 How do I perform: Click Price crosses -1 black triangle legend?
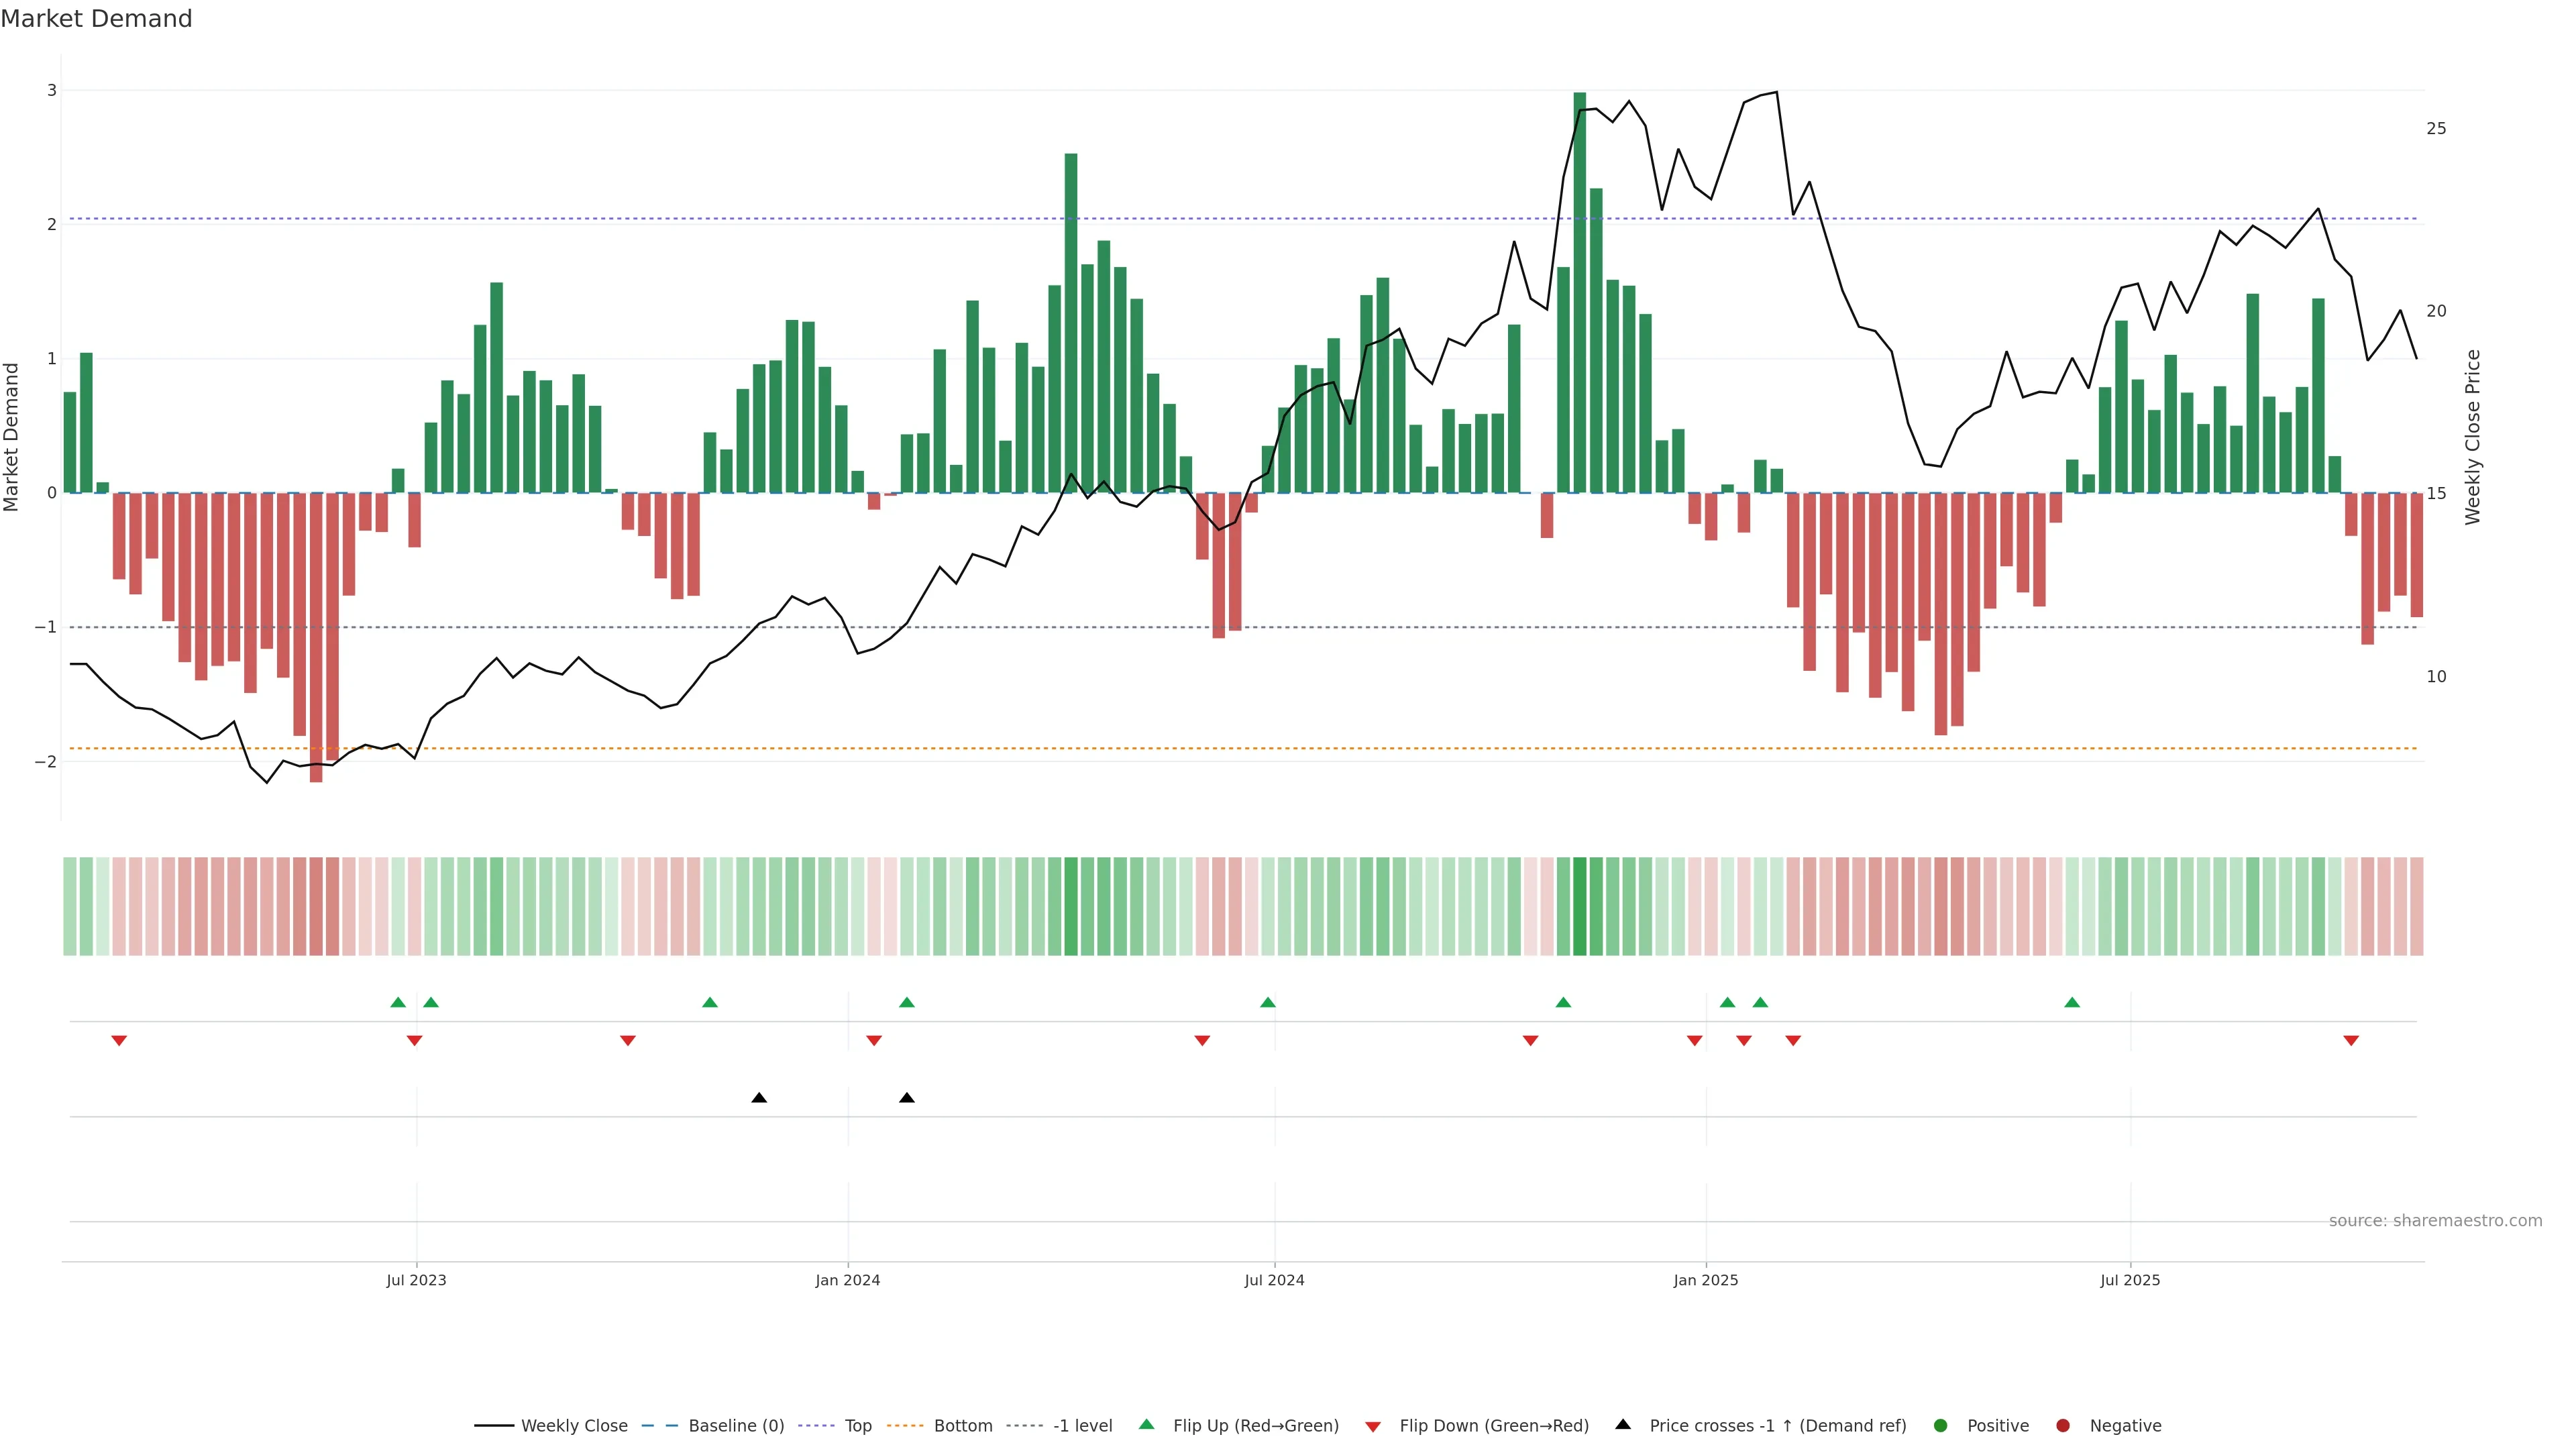pyautogui.click(x=1623, y=1424)
